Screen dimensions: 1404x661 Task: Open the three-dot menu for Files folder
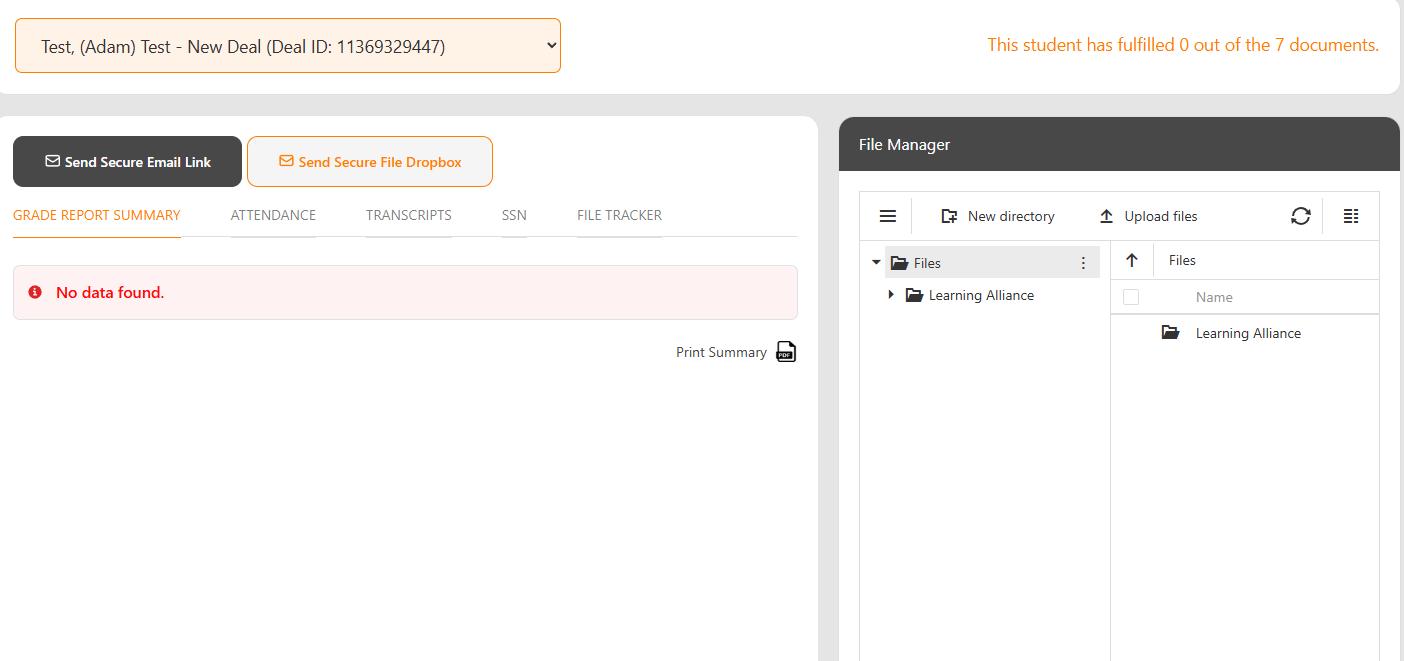coord(1083,262)
